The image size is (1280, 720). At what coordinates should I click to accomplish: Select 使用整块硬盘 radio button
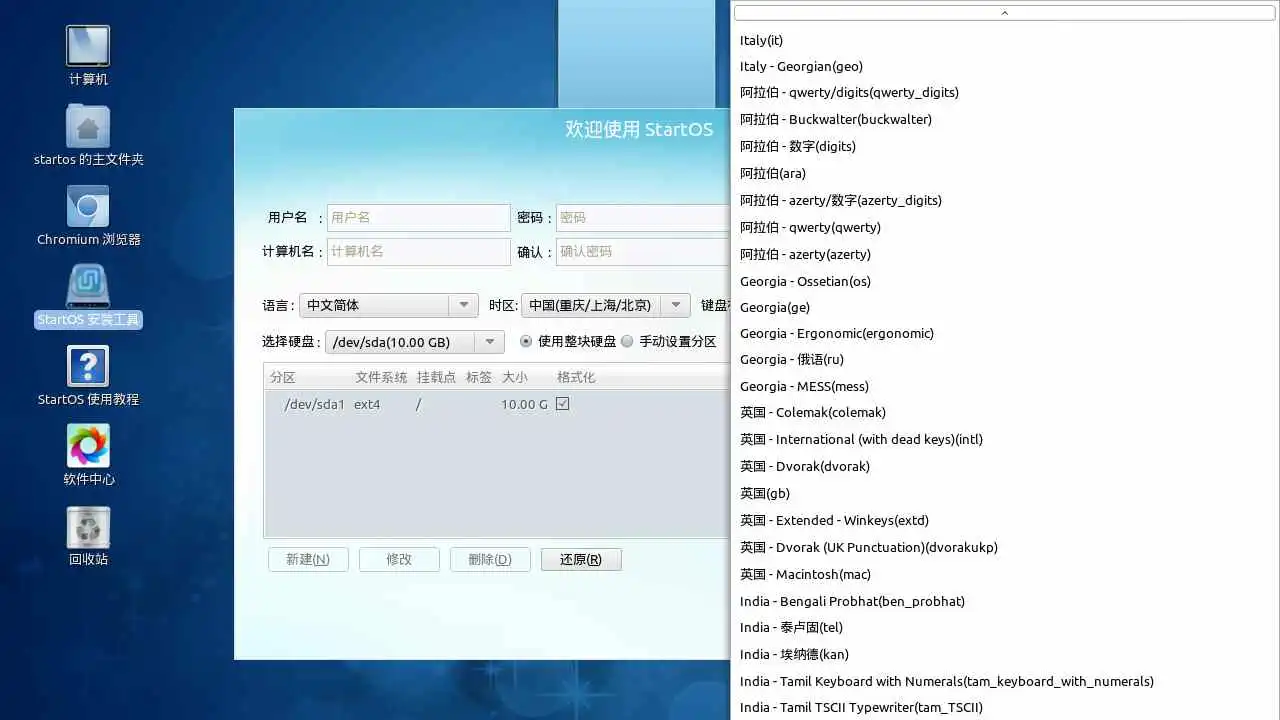tap(527, 341)
